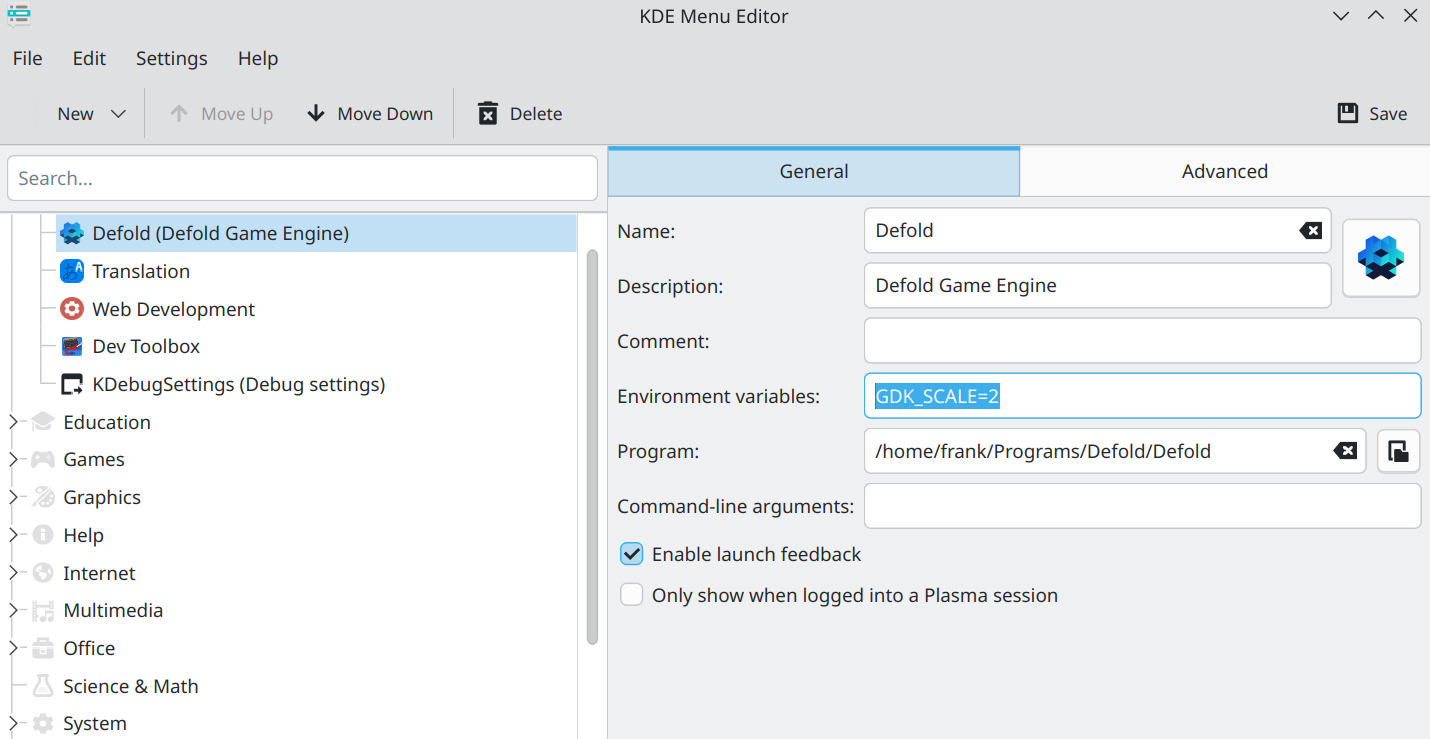Clear the Program path with its eraser icon
1430x739 pixels.
pos(1345,451)
